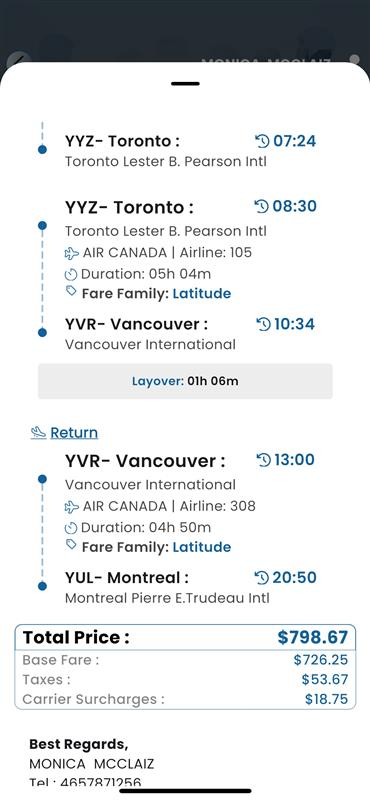
Task: Tap clock icon beside 10:34 arrival
Action: point(263,324)
